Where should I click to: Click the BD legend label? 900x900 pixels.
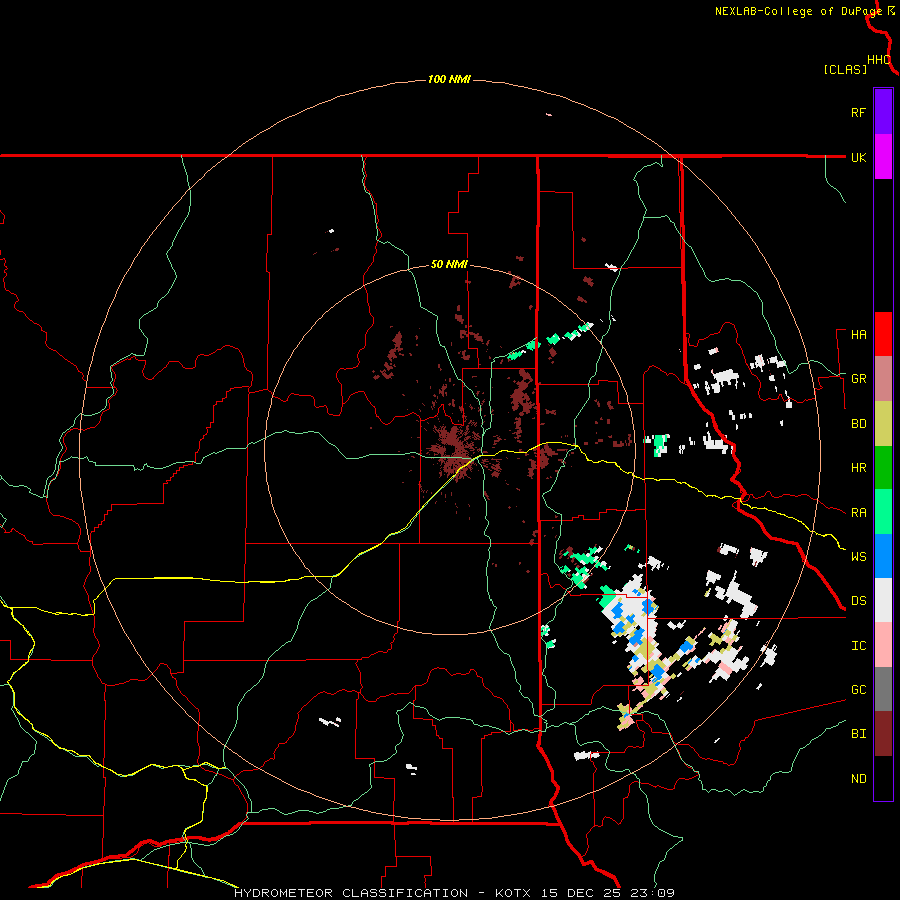click(x=858, y=424)
